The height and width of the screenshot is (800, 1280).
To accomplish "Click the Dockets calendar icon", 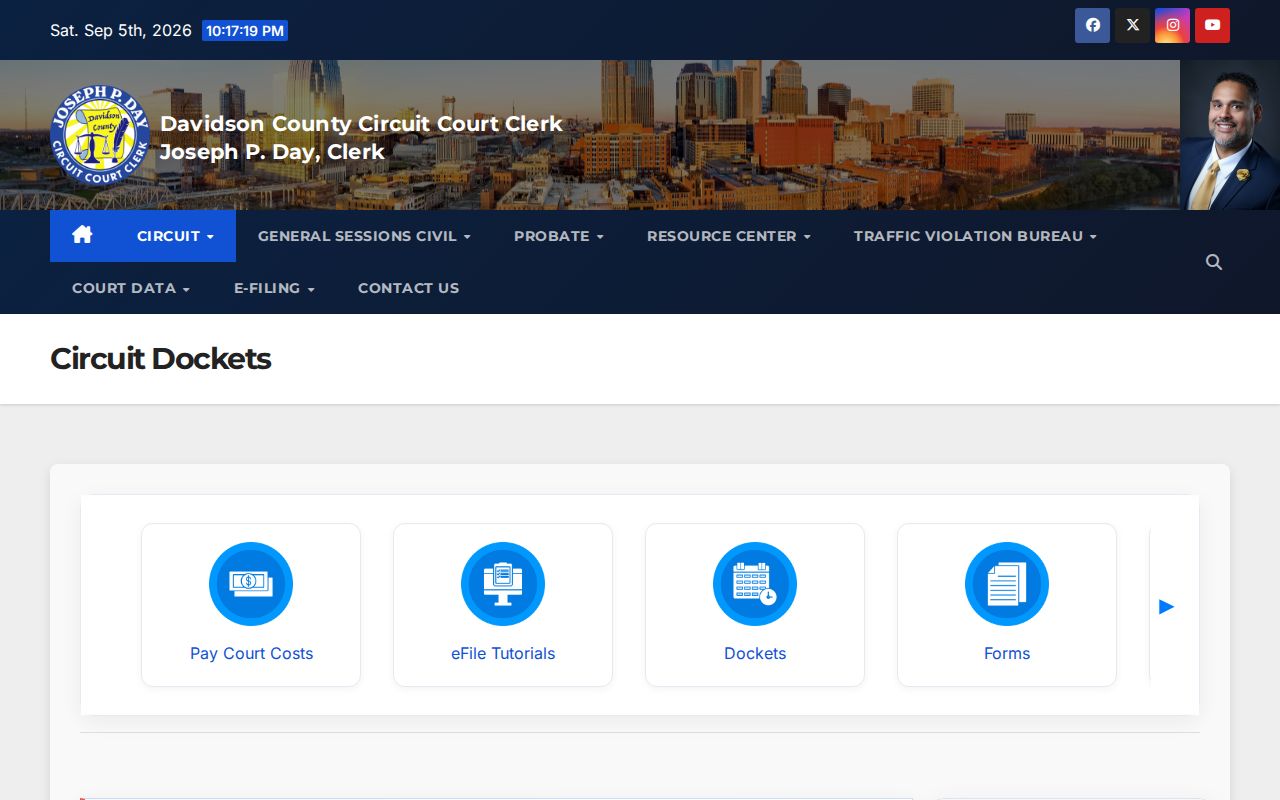I will coord(755,584).
